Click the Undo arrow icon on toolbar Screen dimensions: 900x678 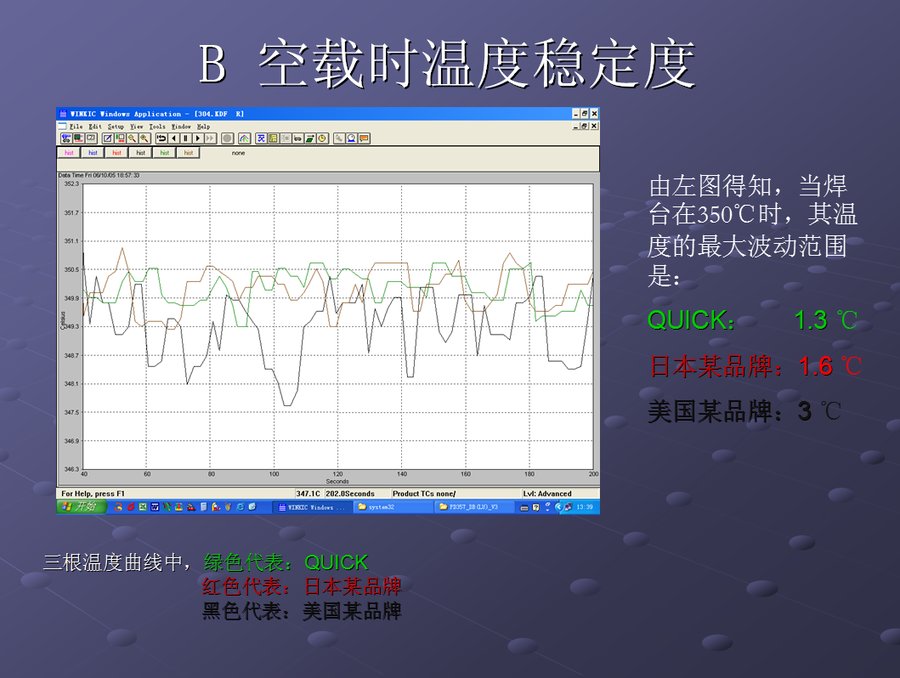coord(161,137)
